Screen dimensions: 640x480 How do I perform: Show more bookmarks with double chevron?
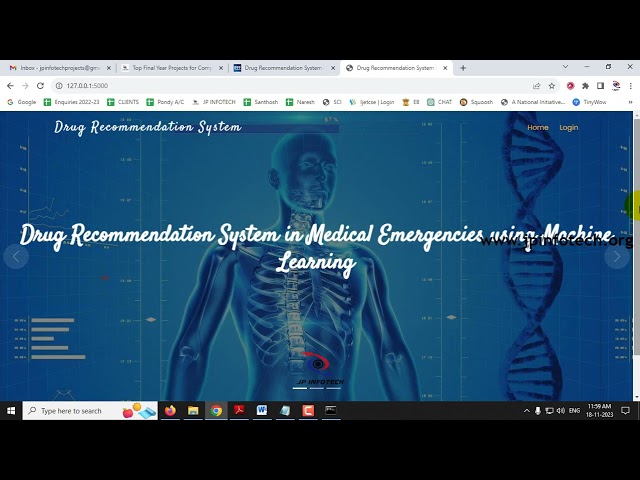(630, 102)
